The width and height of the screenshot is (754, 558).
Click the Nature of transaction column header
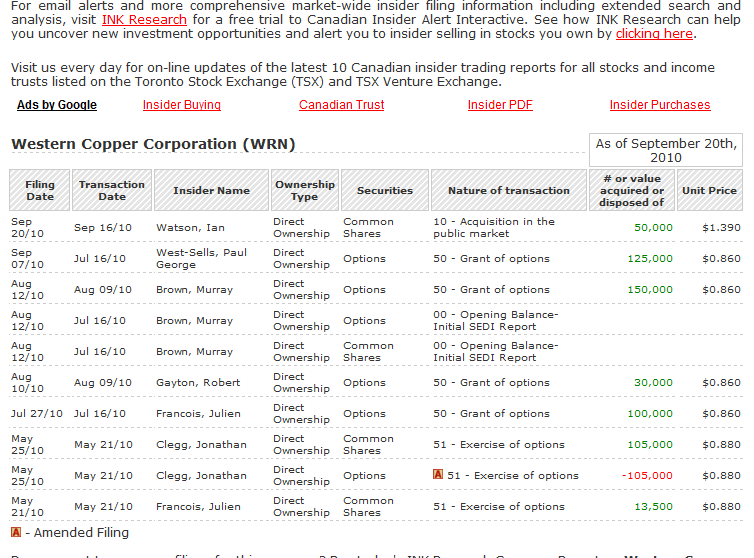509,190
